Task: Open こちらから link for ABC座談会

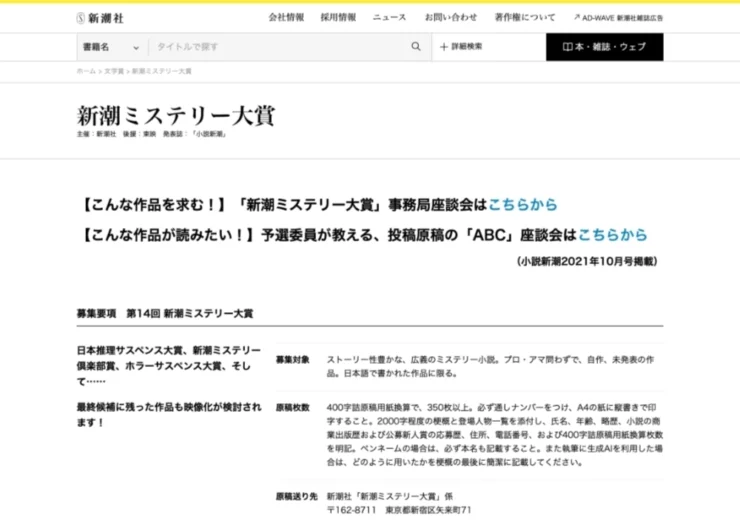Action: (x=613, y=235)
